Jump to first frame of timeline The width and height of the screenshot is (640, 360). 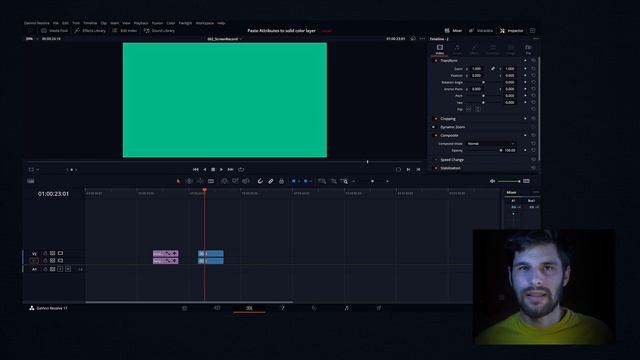click(x=196, y=169)
